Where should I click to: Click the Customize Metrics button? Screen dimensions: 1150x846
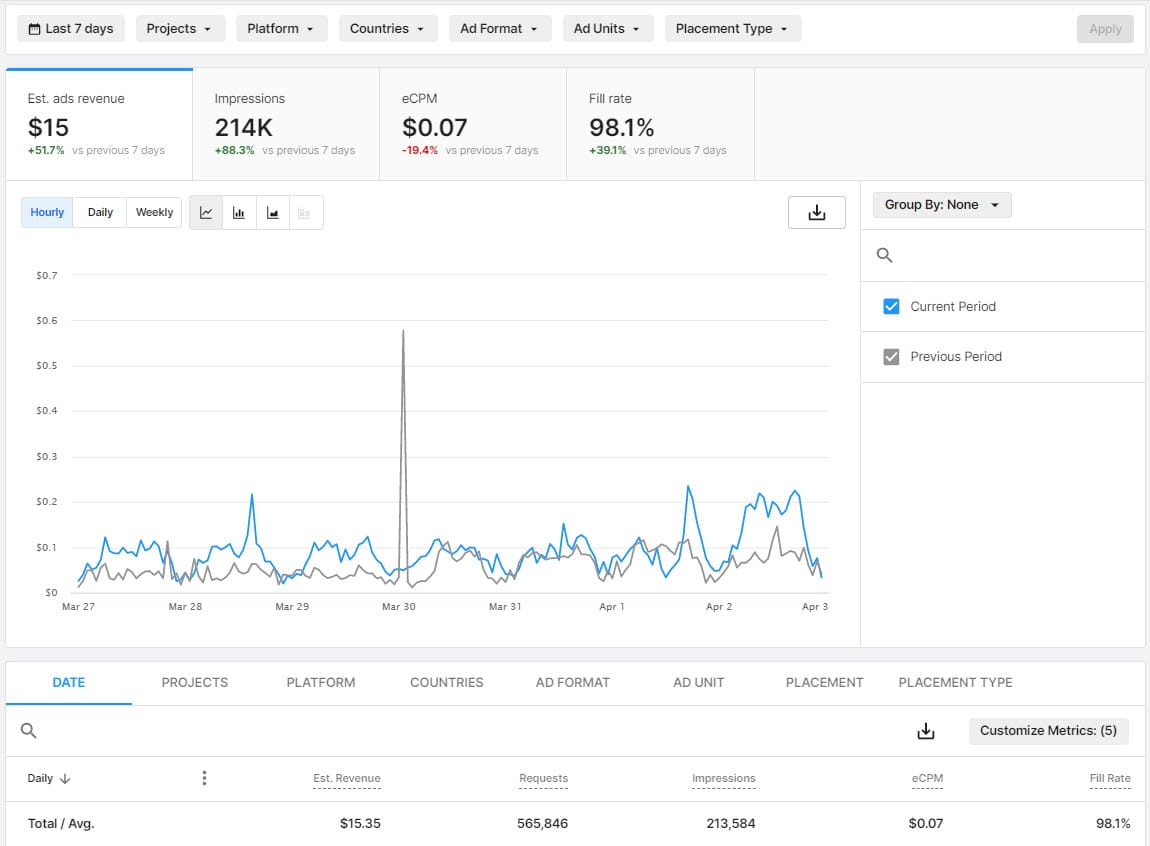coord(1048,731)
